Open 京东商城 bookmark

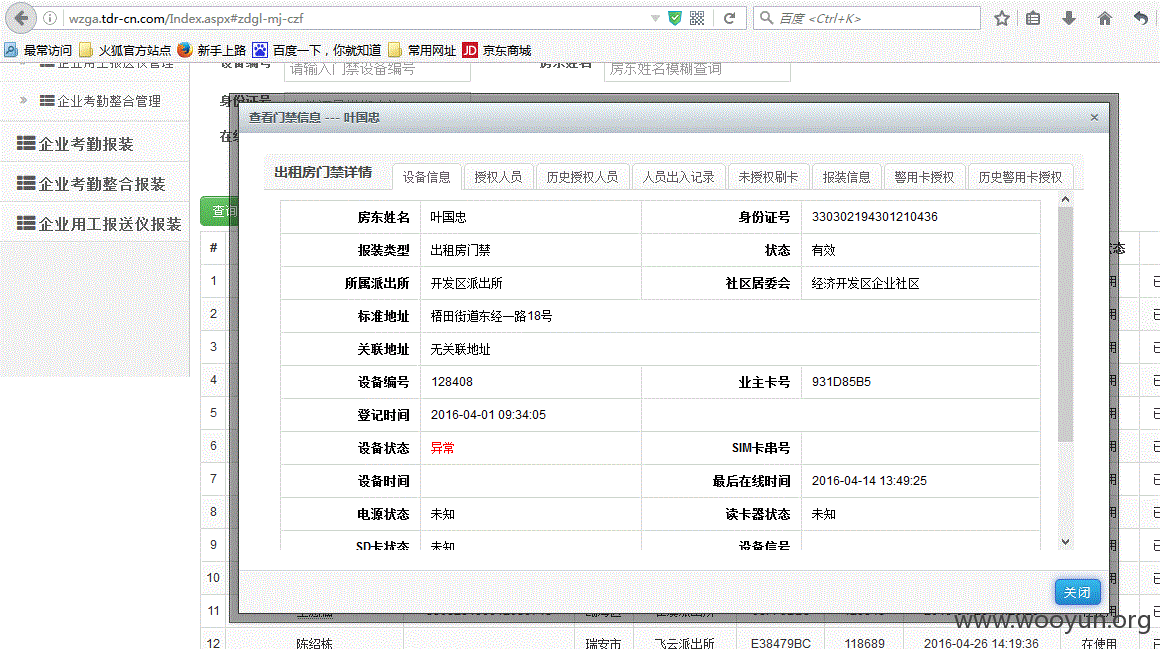[497, 50]
